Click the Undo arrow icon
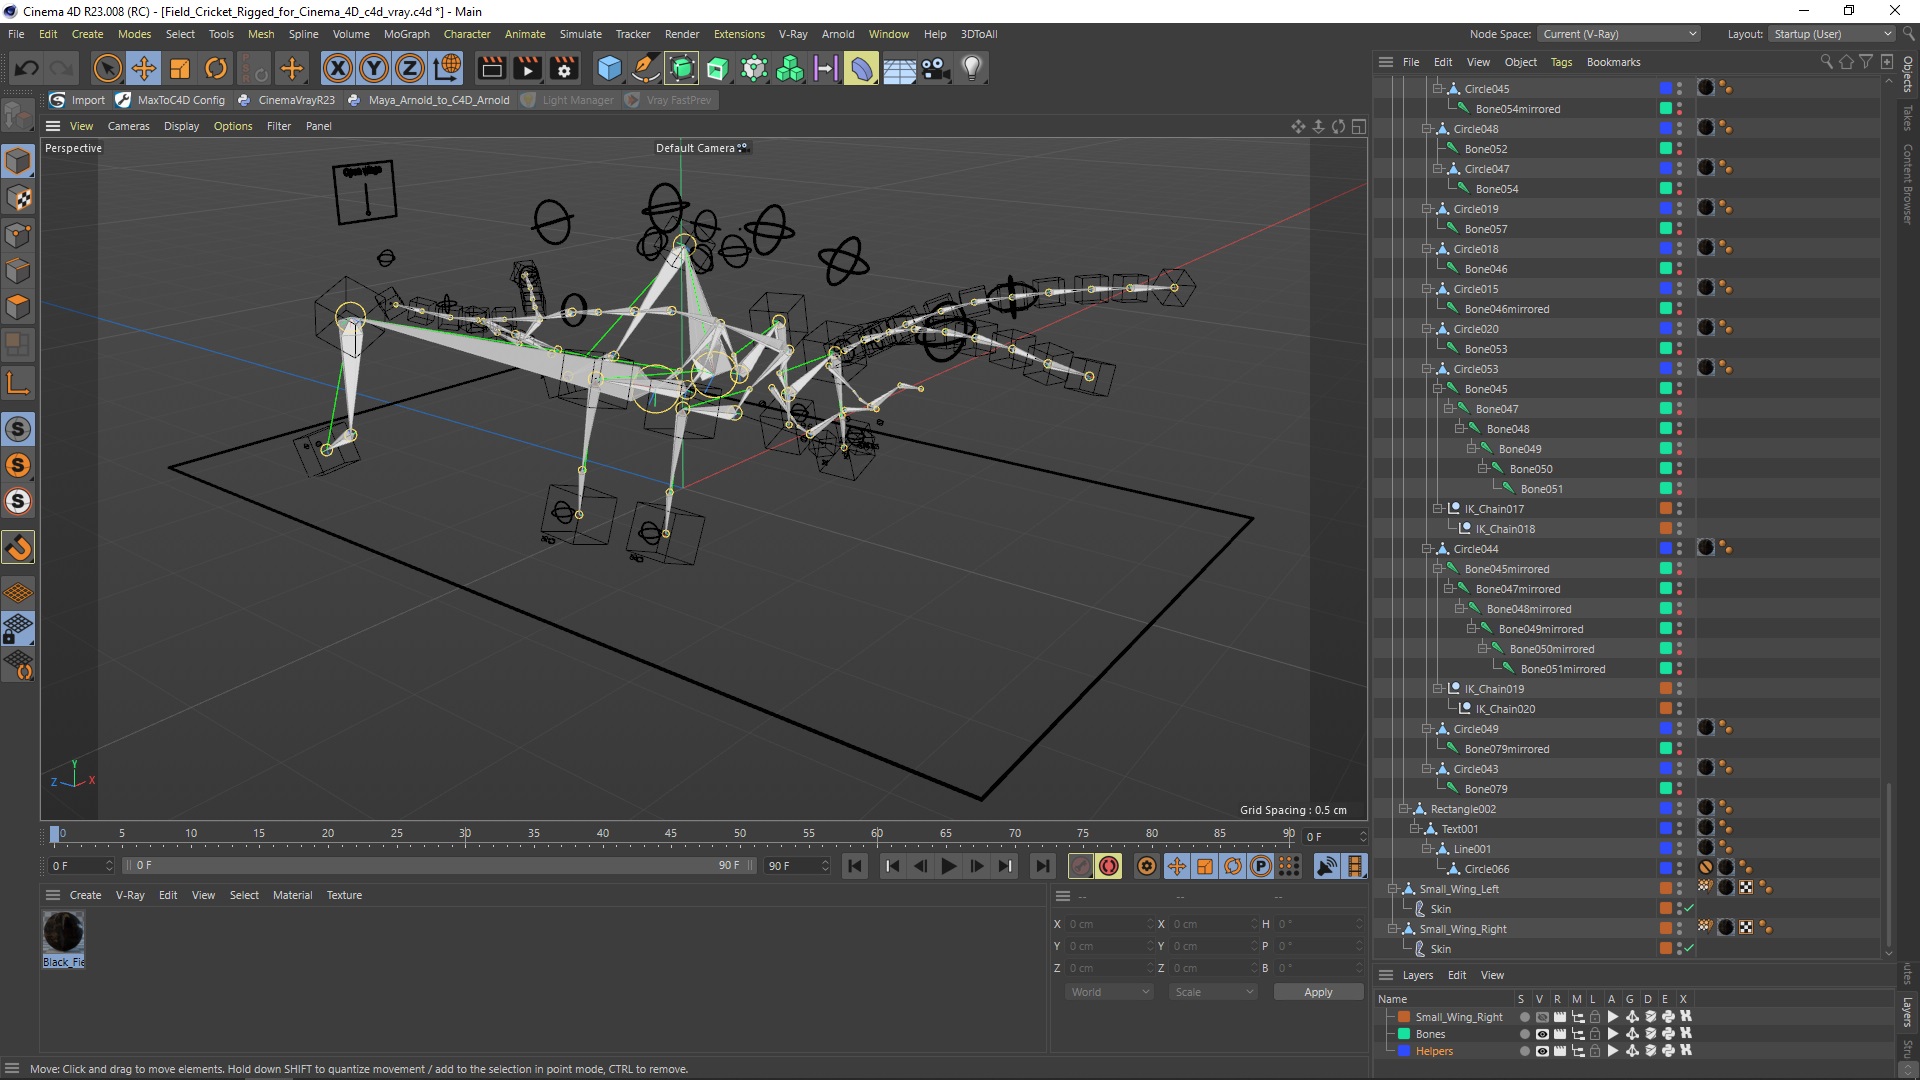Viewport: 1920px width, 1080px height. 27,69
